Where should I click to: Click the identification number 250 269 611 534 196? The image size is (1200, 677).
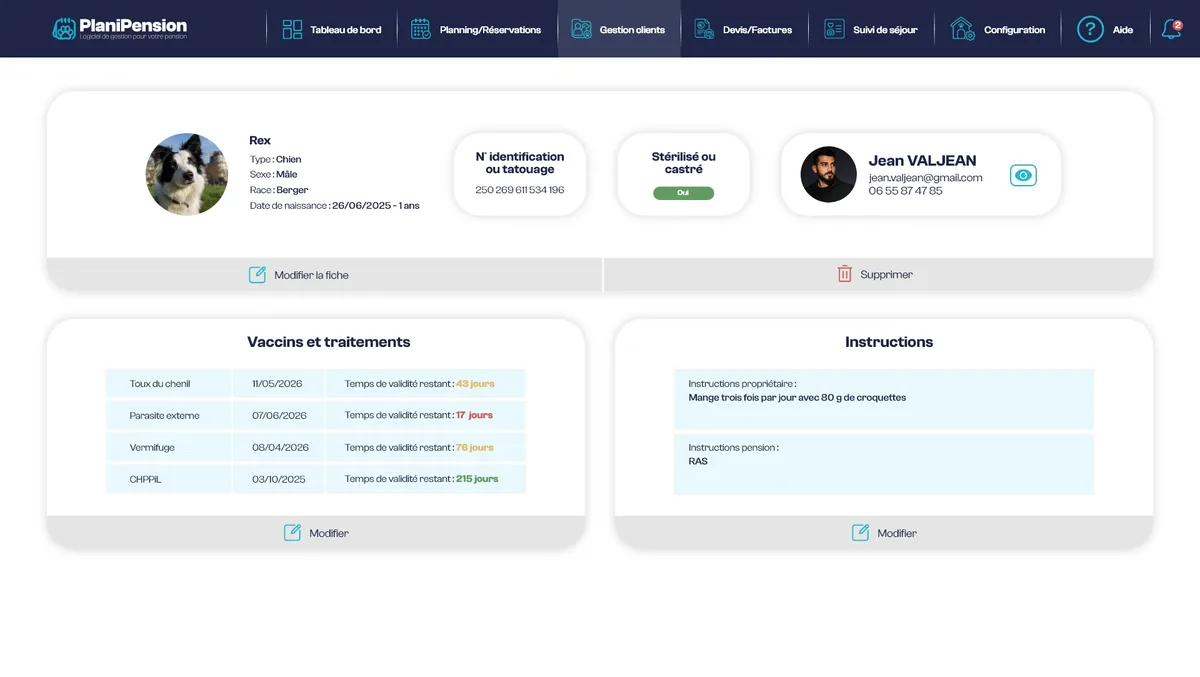(x=520, y=190)
